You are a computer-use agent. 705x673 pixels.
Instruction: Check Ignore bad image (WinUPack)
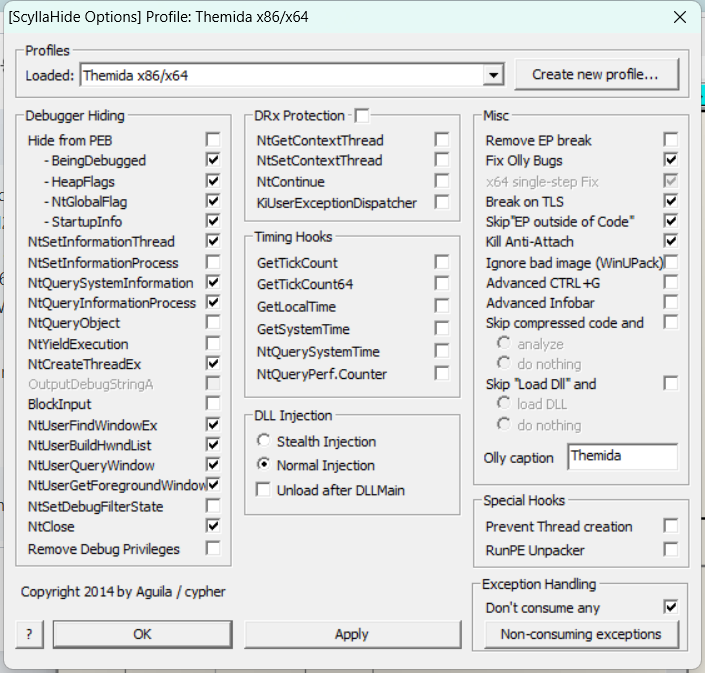tap(671, 262)
